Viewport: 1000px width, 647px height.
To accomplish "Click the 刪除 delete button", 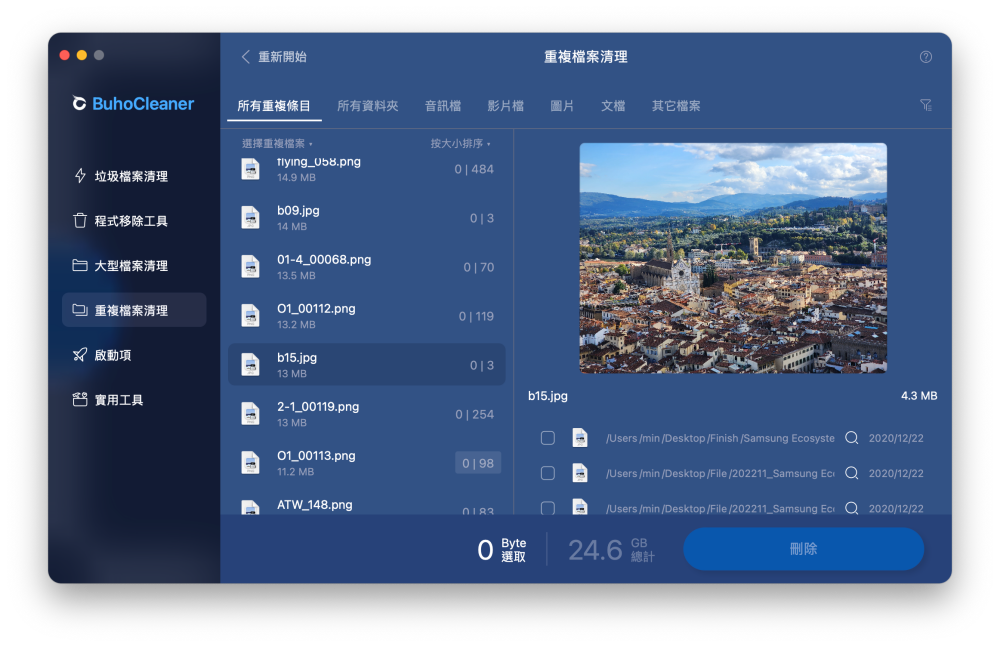I will (x=804, y=549).
